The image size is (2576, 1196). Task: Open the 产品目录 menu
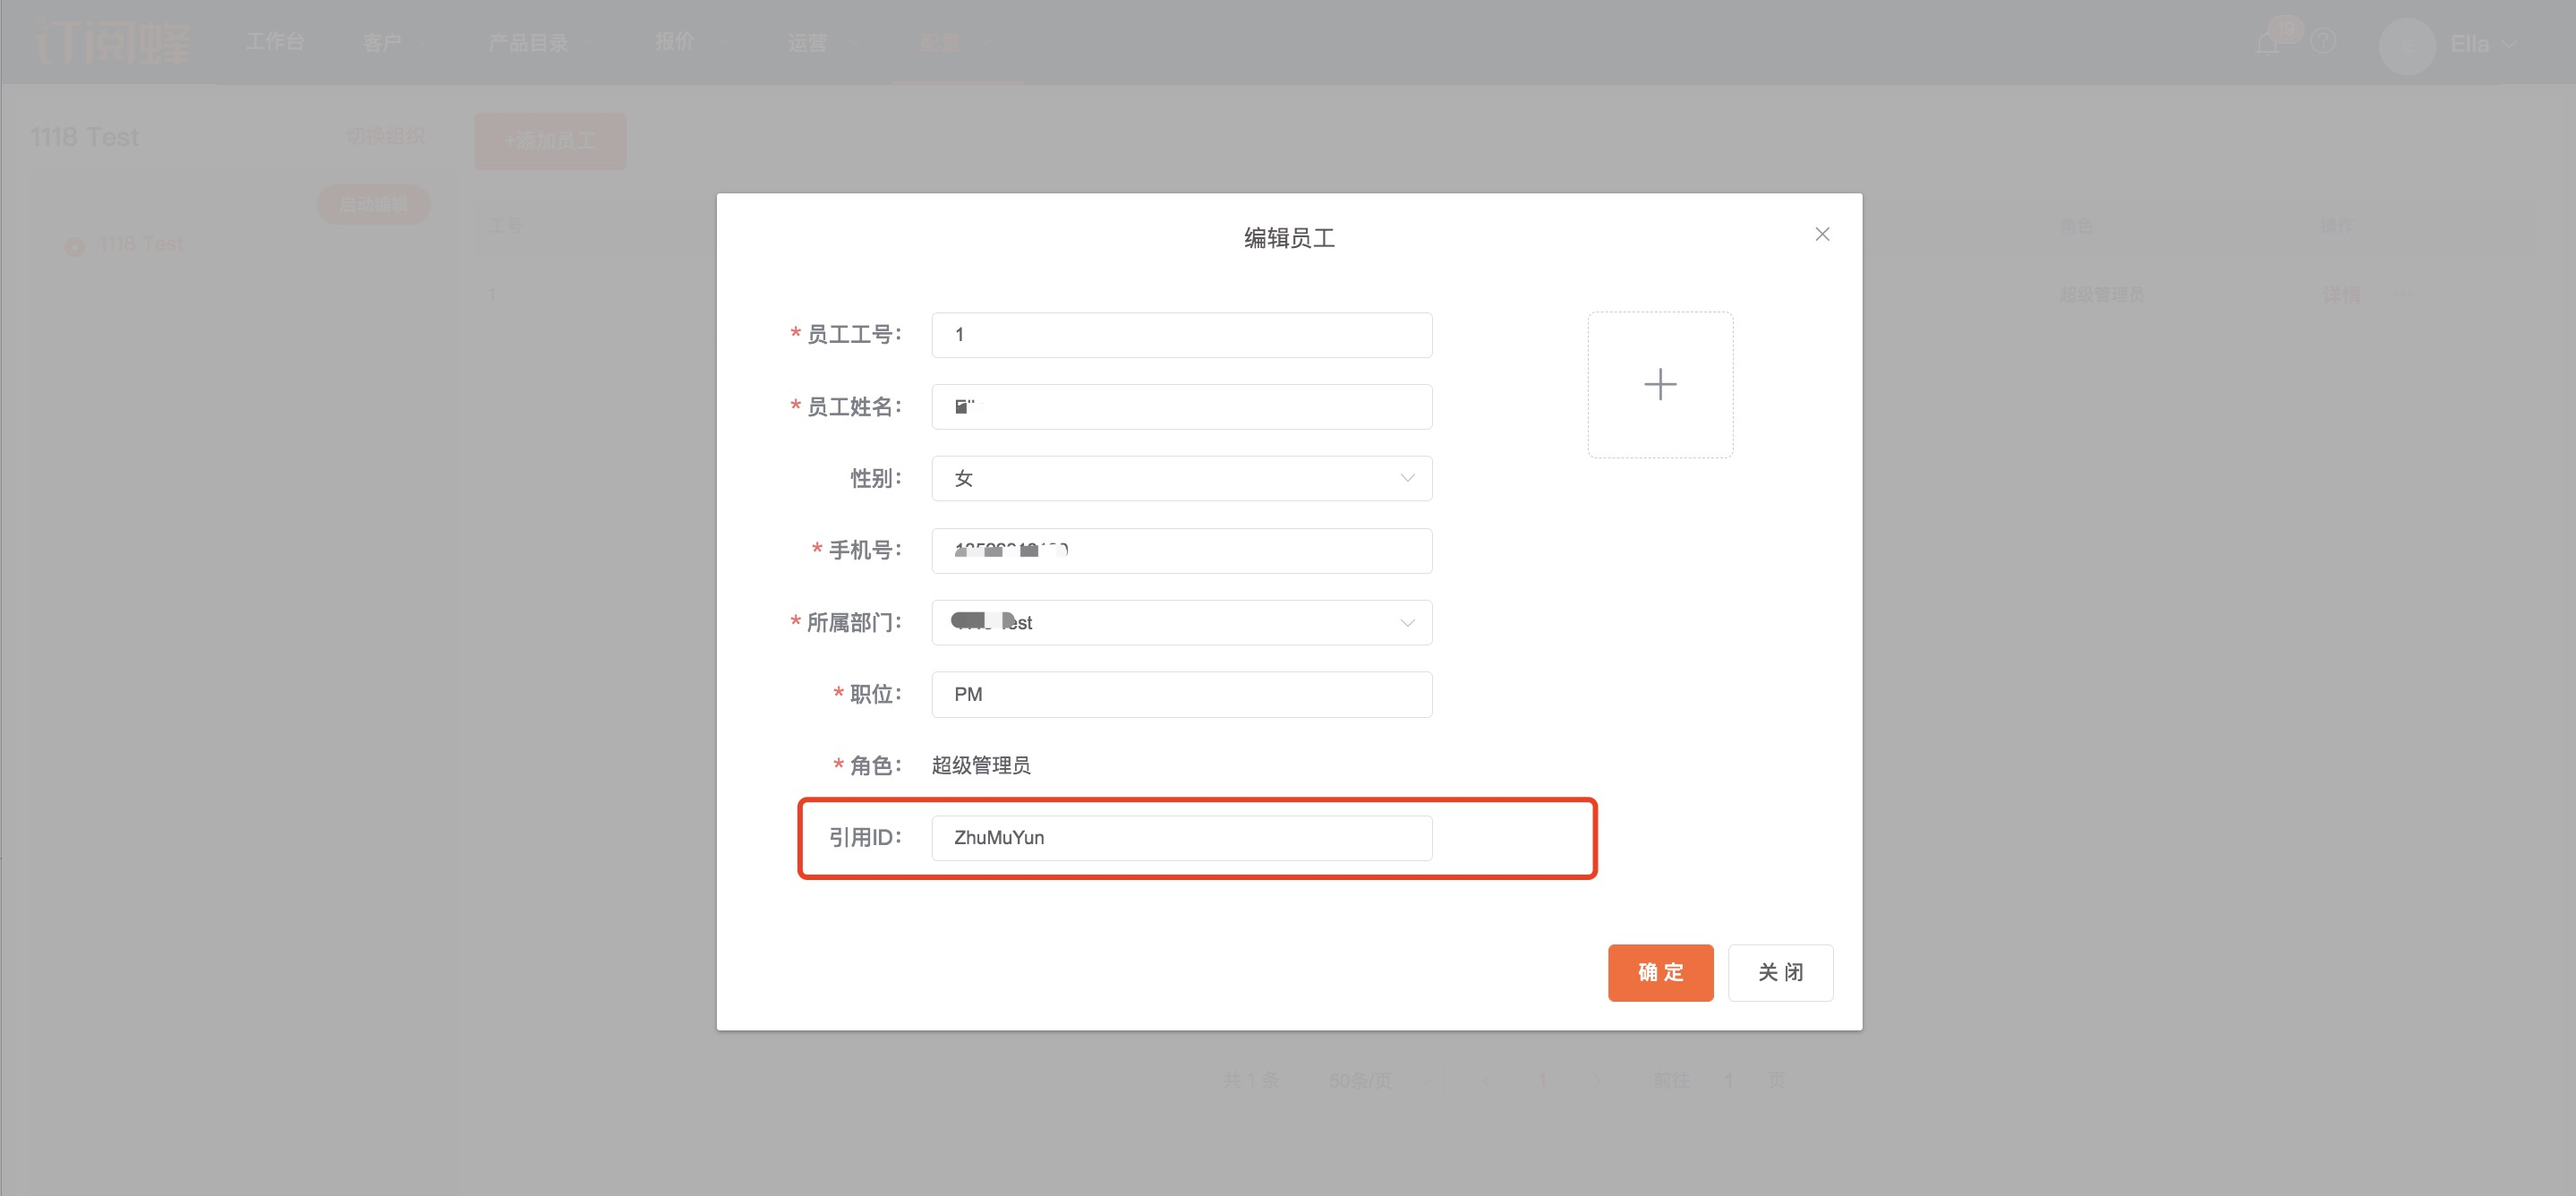(528, 42)
